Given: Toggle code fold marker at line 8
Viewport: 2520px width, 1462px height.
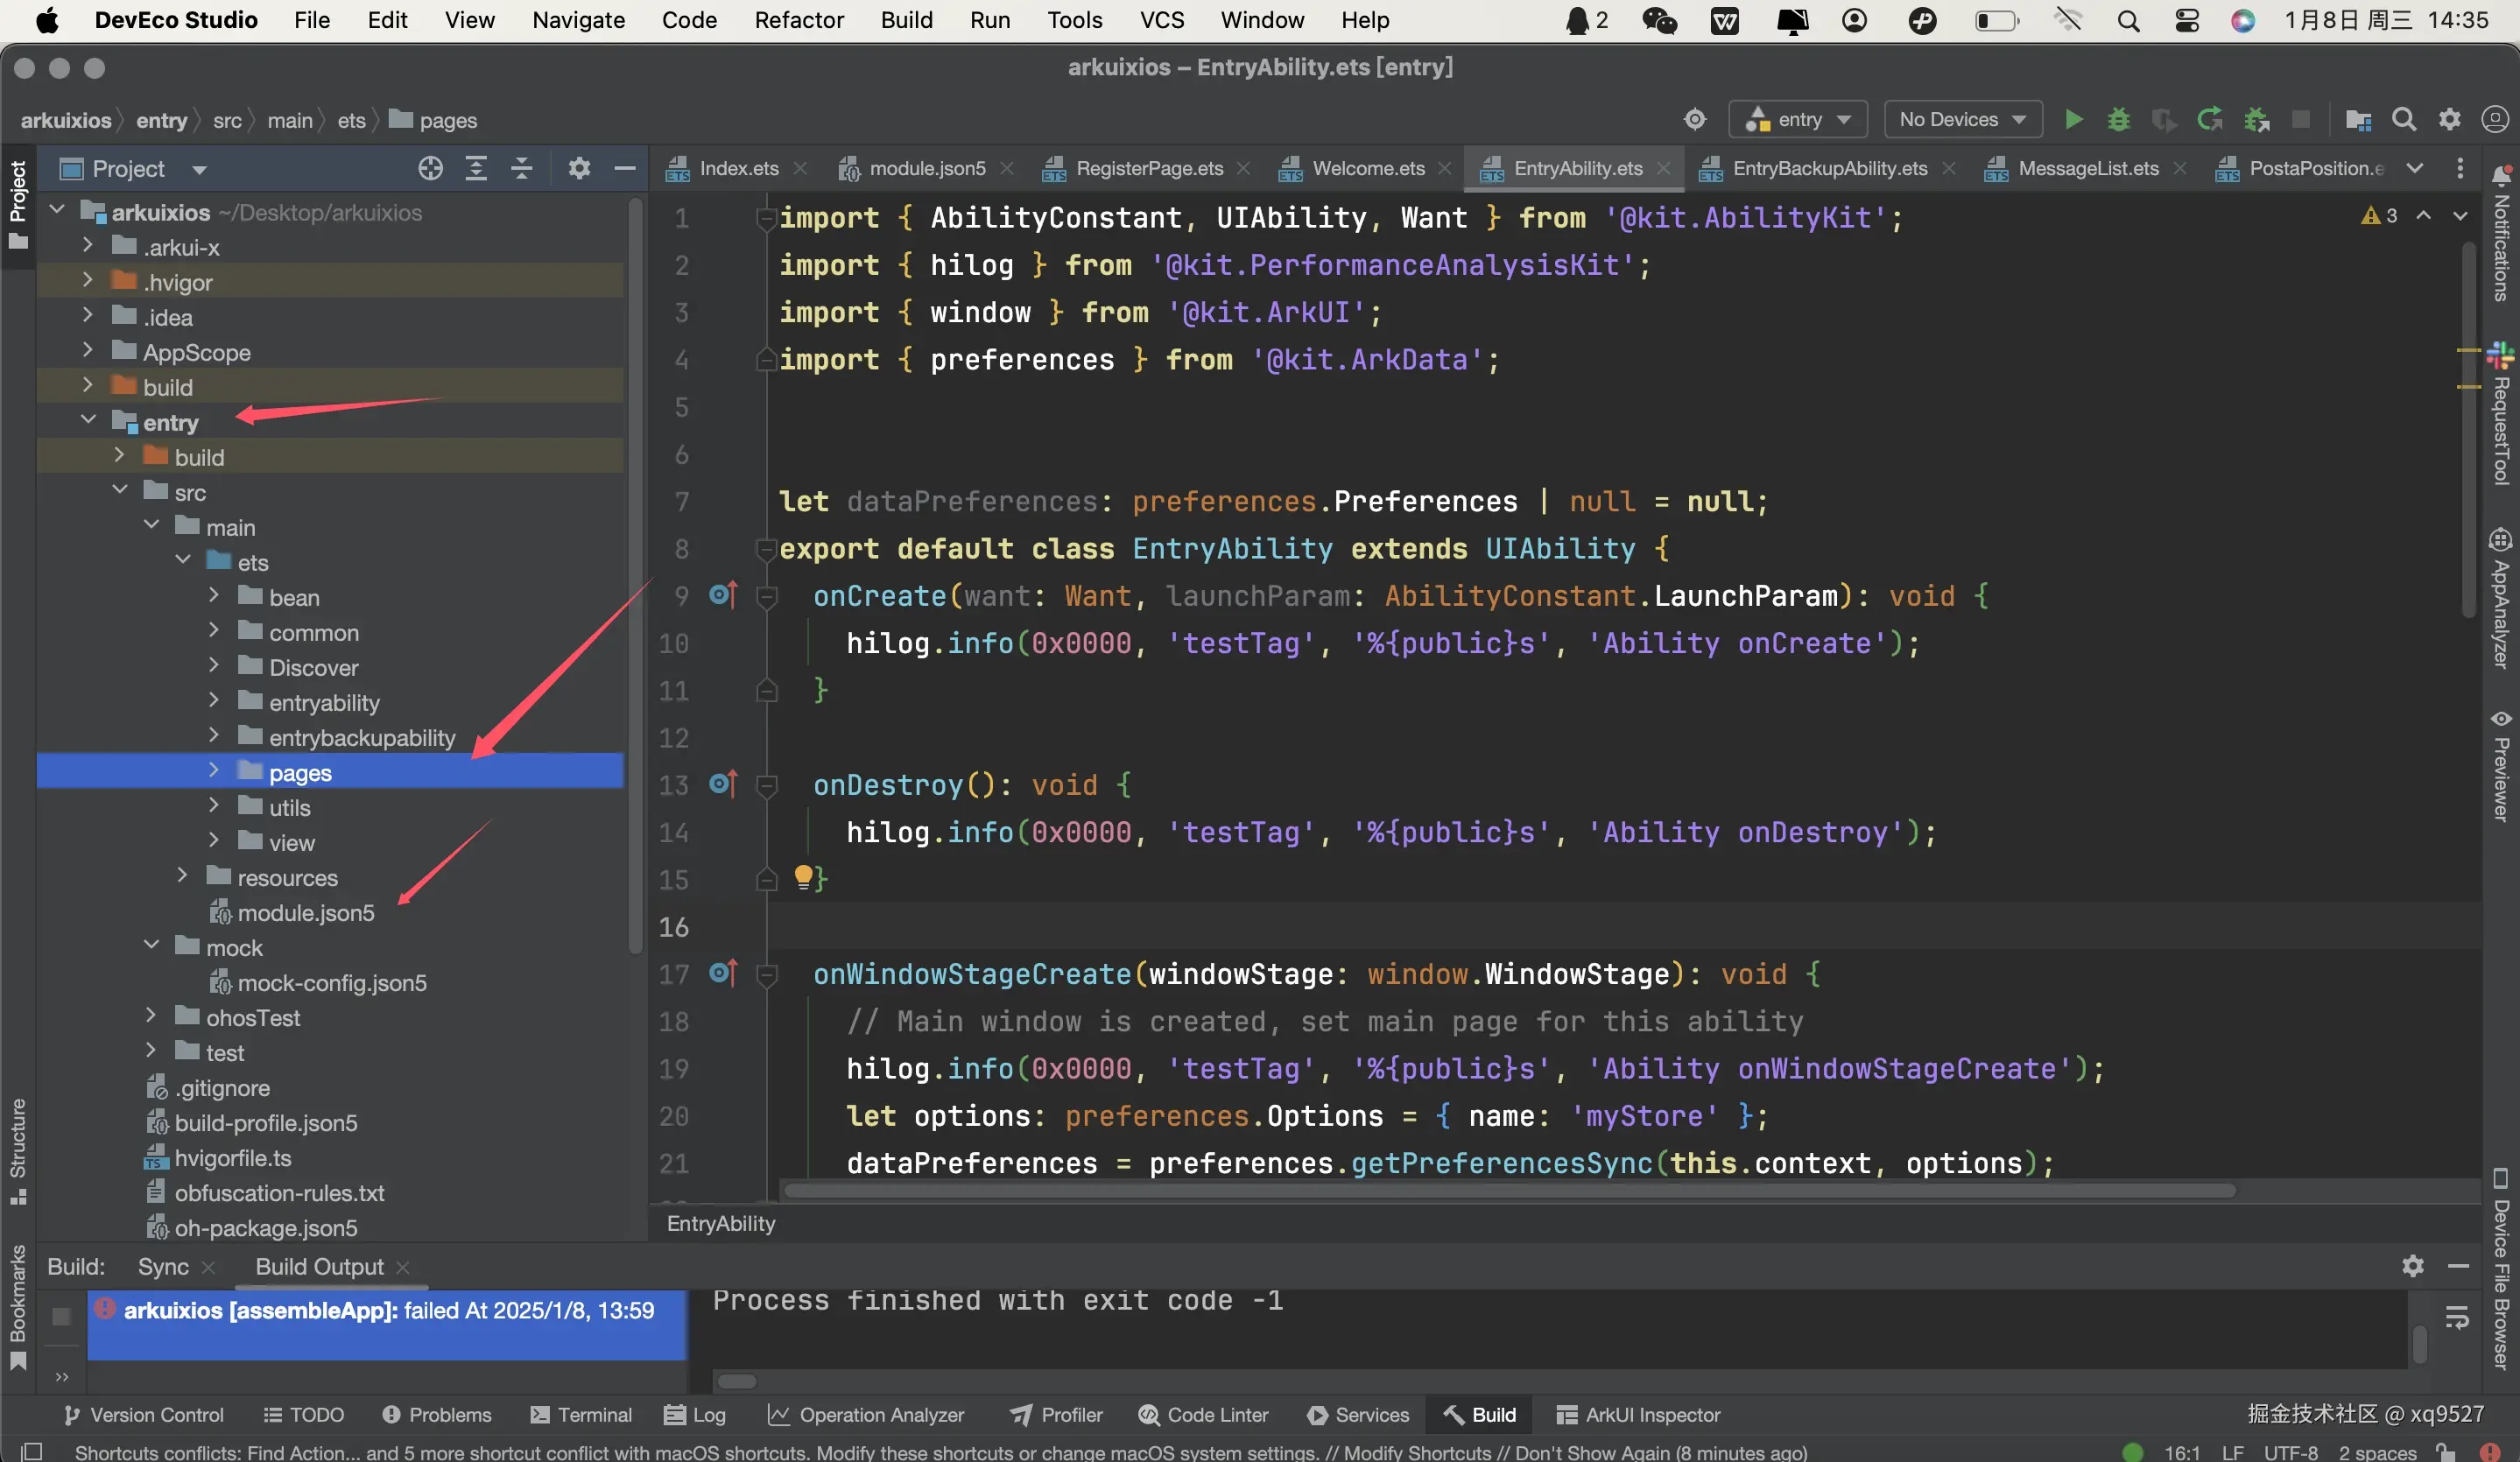Looking at the screenshot, I should 766,549.
